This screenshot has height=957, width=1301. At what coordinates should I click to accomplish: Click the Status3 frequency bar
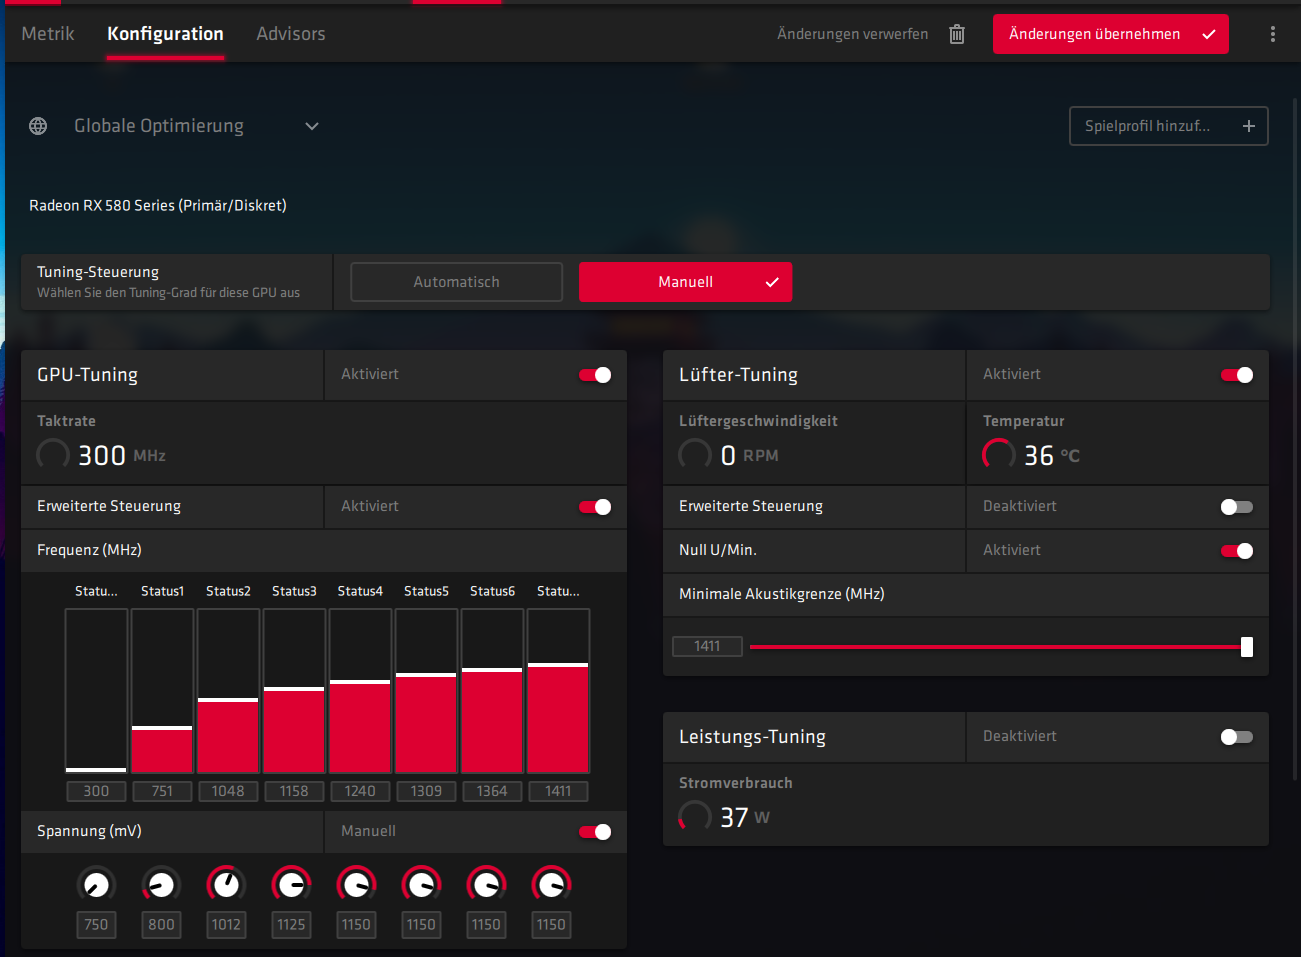coord(294,691)
